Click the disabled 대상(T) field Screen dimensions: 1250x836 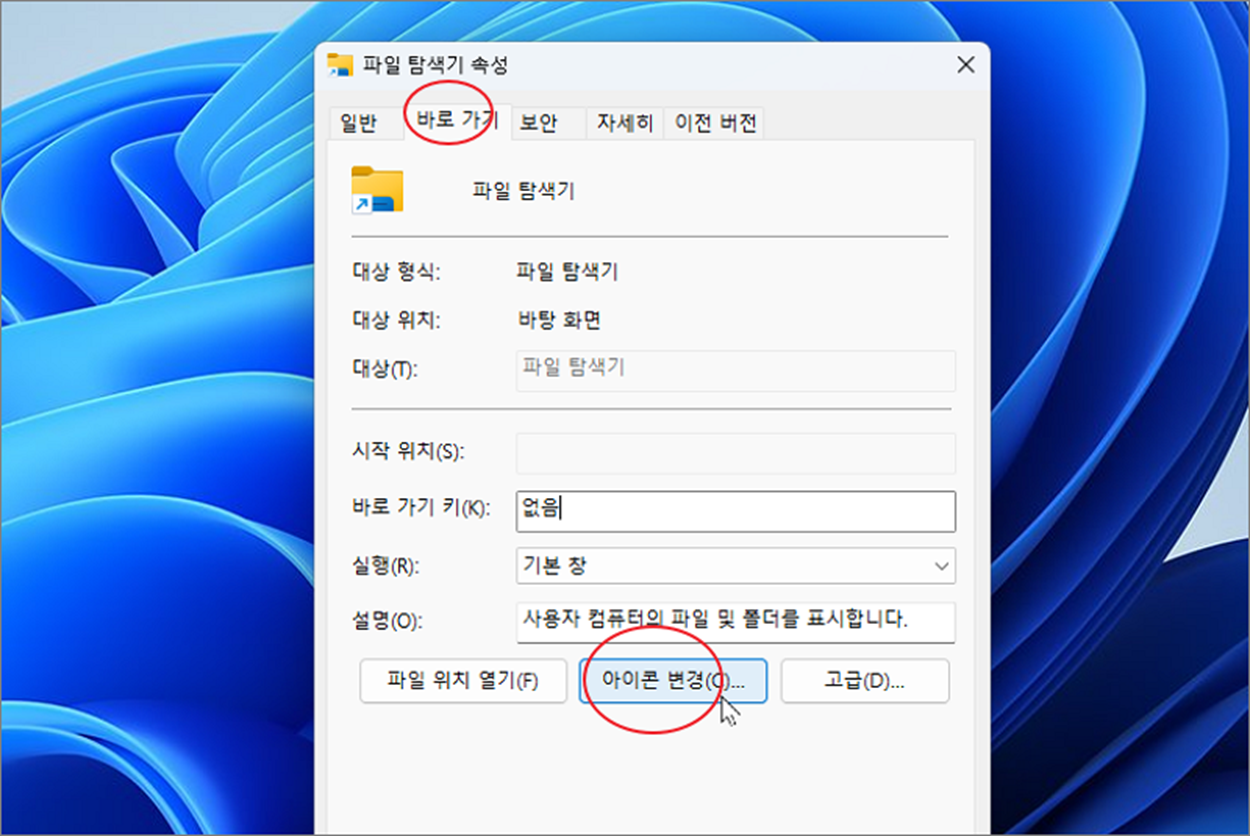(x=736, y=370)
